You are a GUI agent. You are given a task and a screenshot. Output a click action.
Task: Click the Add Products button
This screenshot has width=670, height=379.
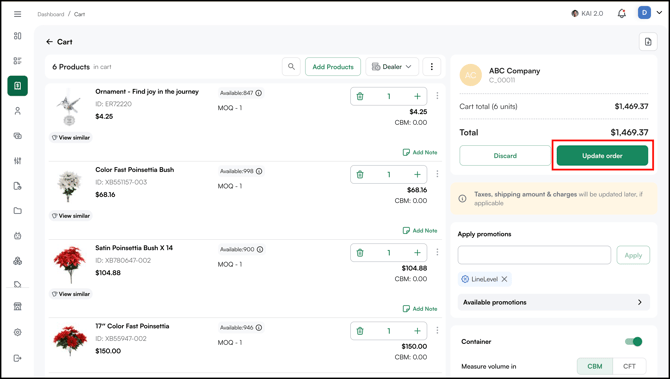click(x=333, y=67)
